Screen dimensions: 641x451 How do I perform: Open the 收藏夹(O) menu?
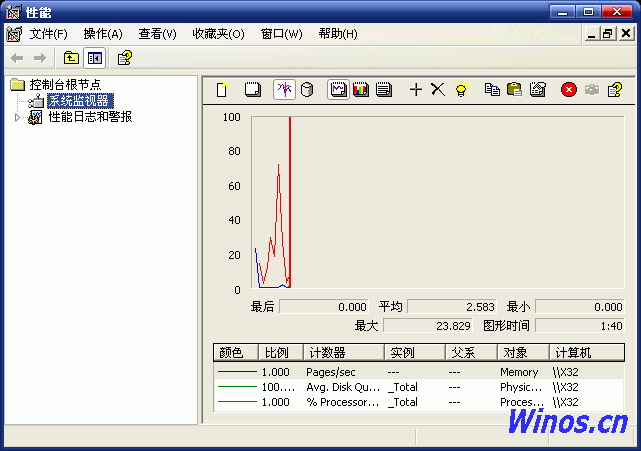pyautogui.click(x=218, y=34)
